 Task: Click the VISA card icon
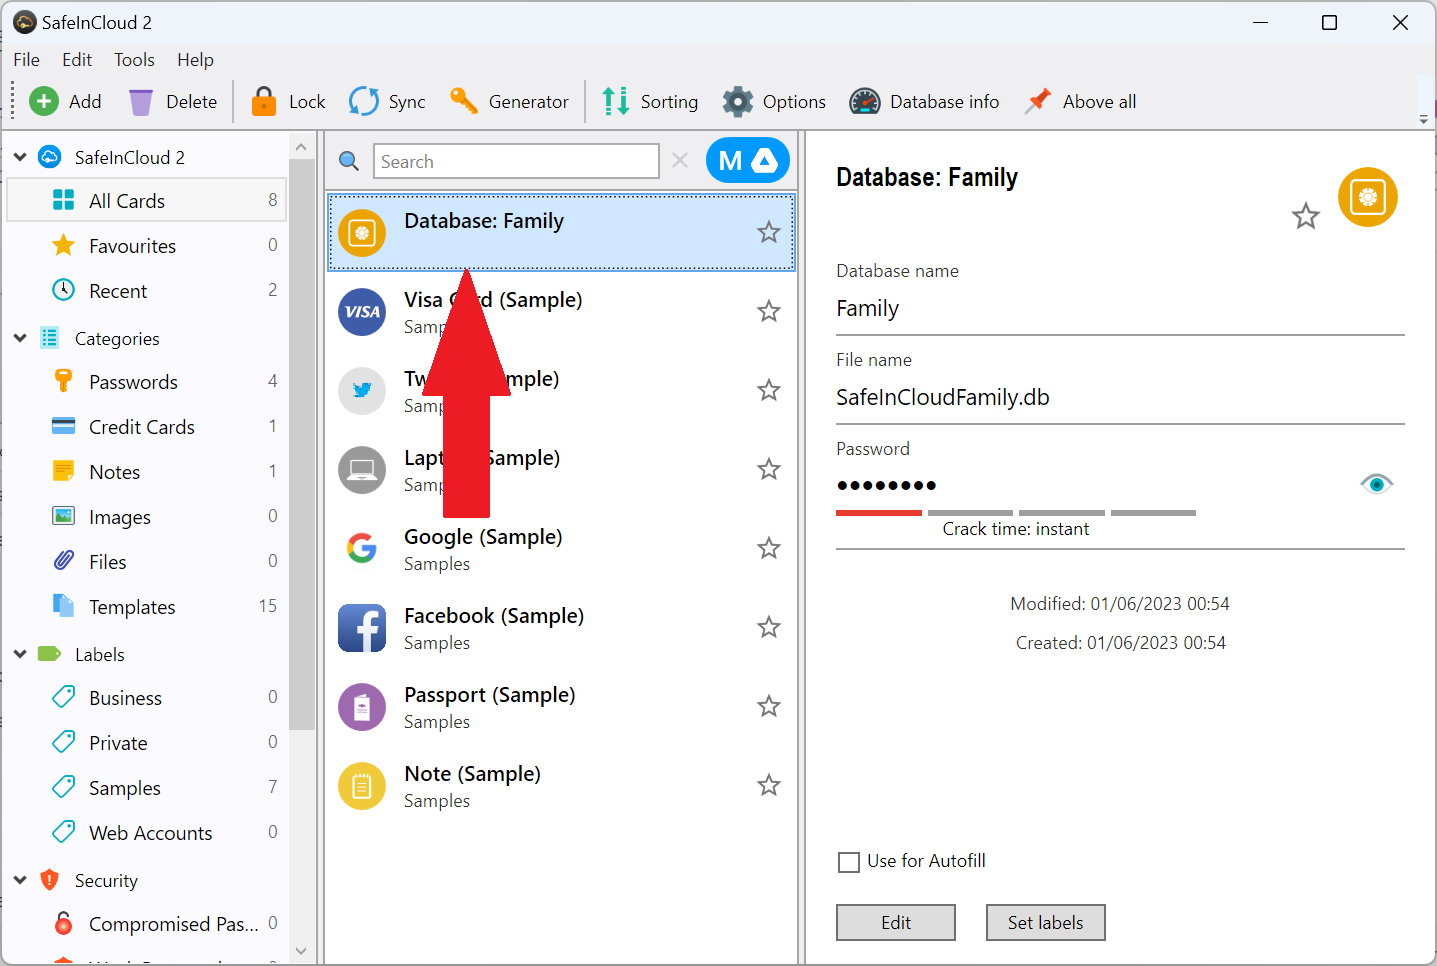tap(362, 311)
